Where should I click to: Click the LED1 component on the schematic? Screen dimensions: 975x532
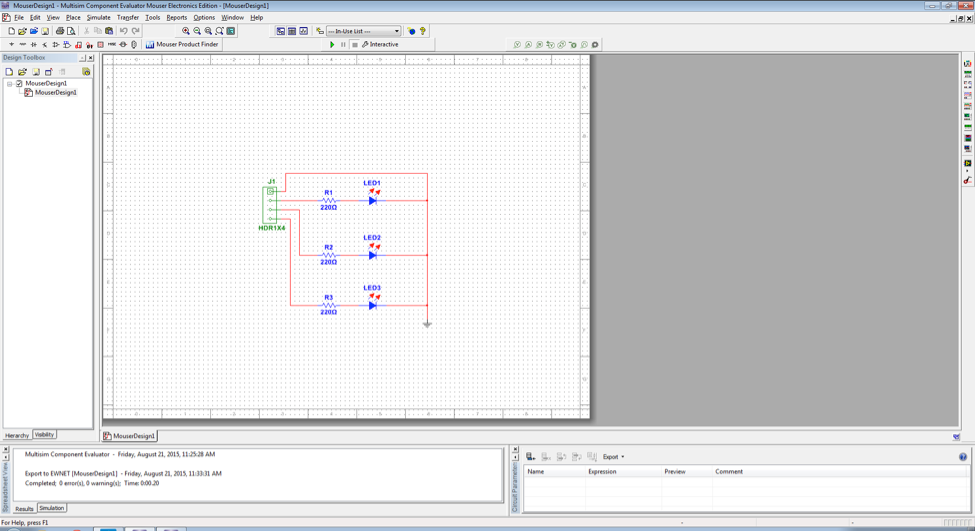click(372, 200)
